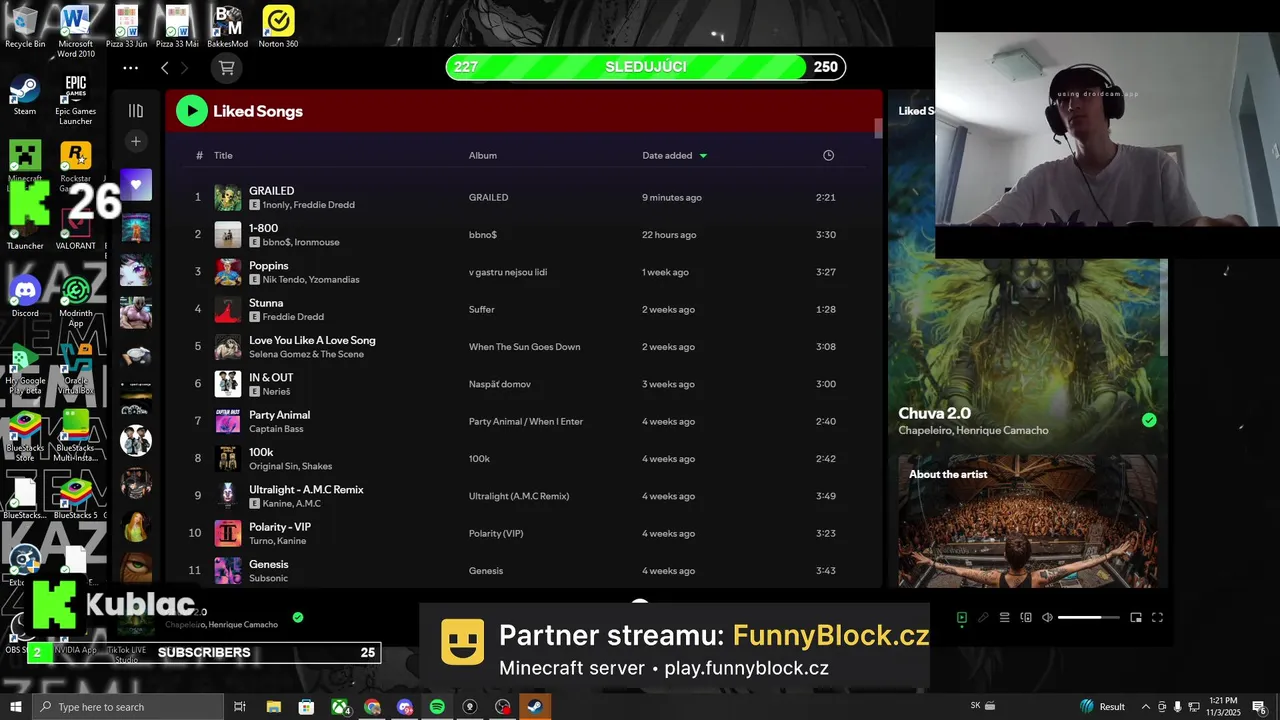Sort by the Title column header
This screenshot has width=1280, height=720.
pos(223,155)
